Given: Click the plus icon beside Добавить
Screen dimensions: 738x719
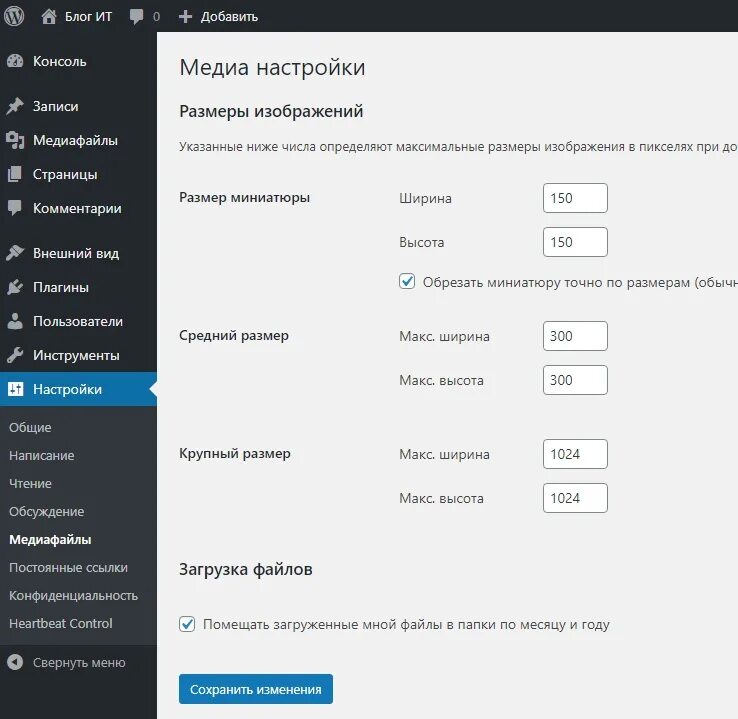Looking at the screenshot, I should [x=185, y=17].
